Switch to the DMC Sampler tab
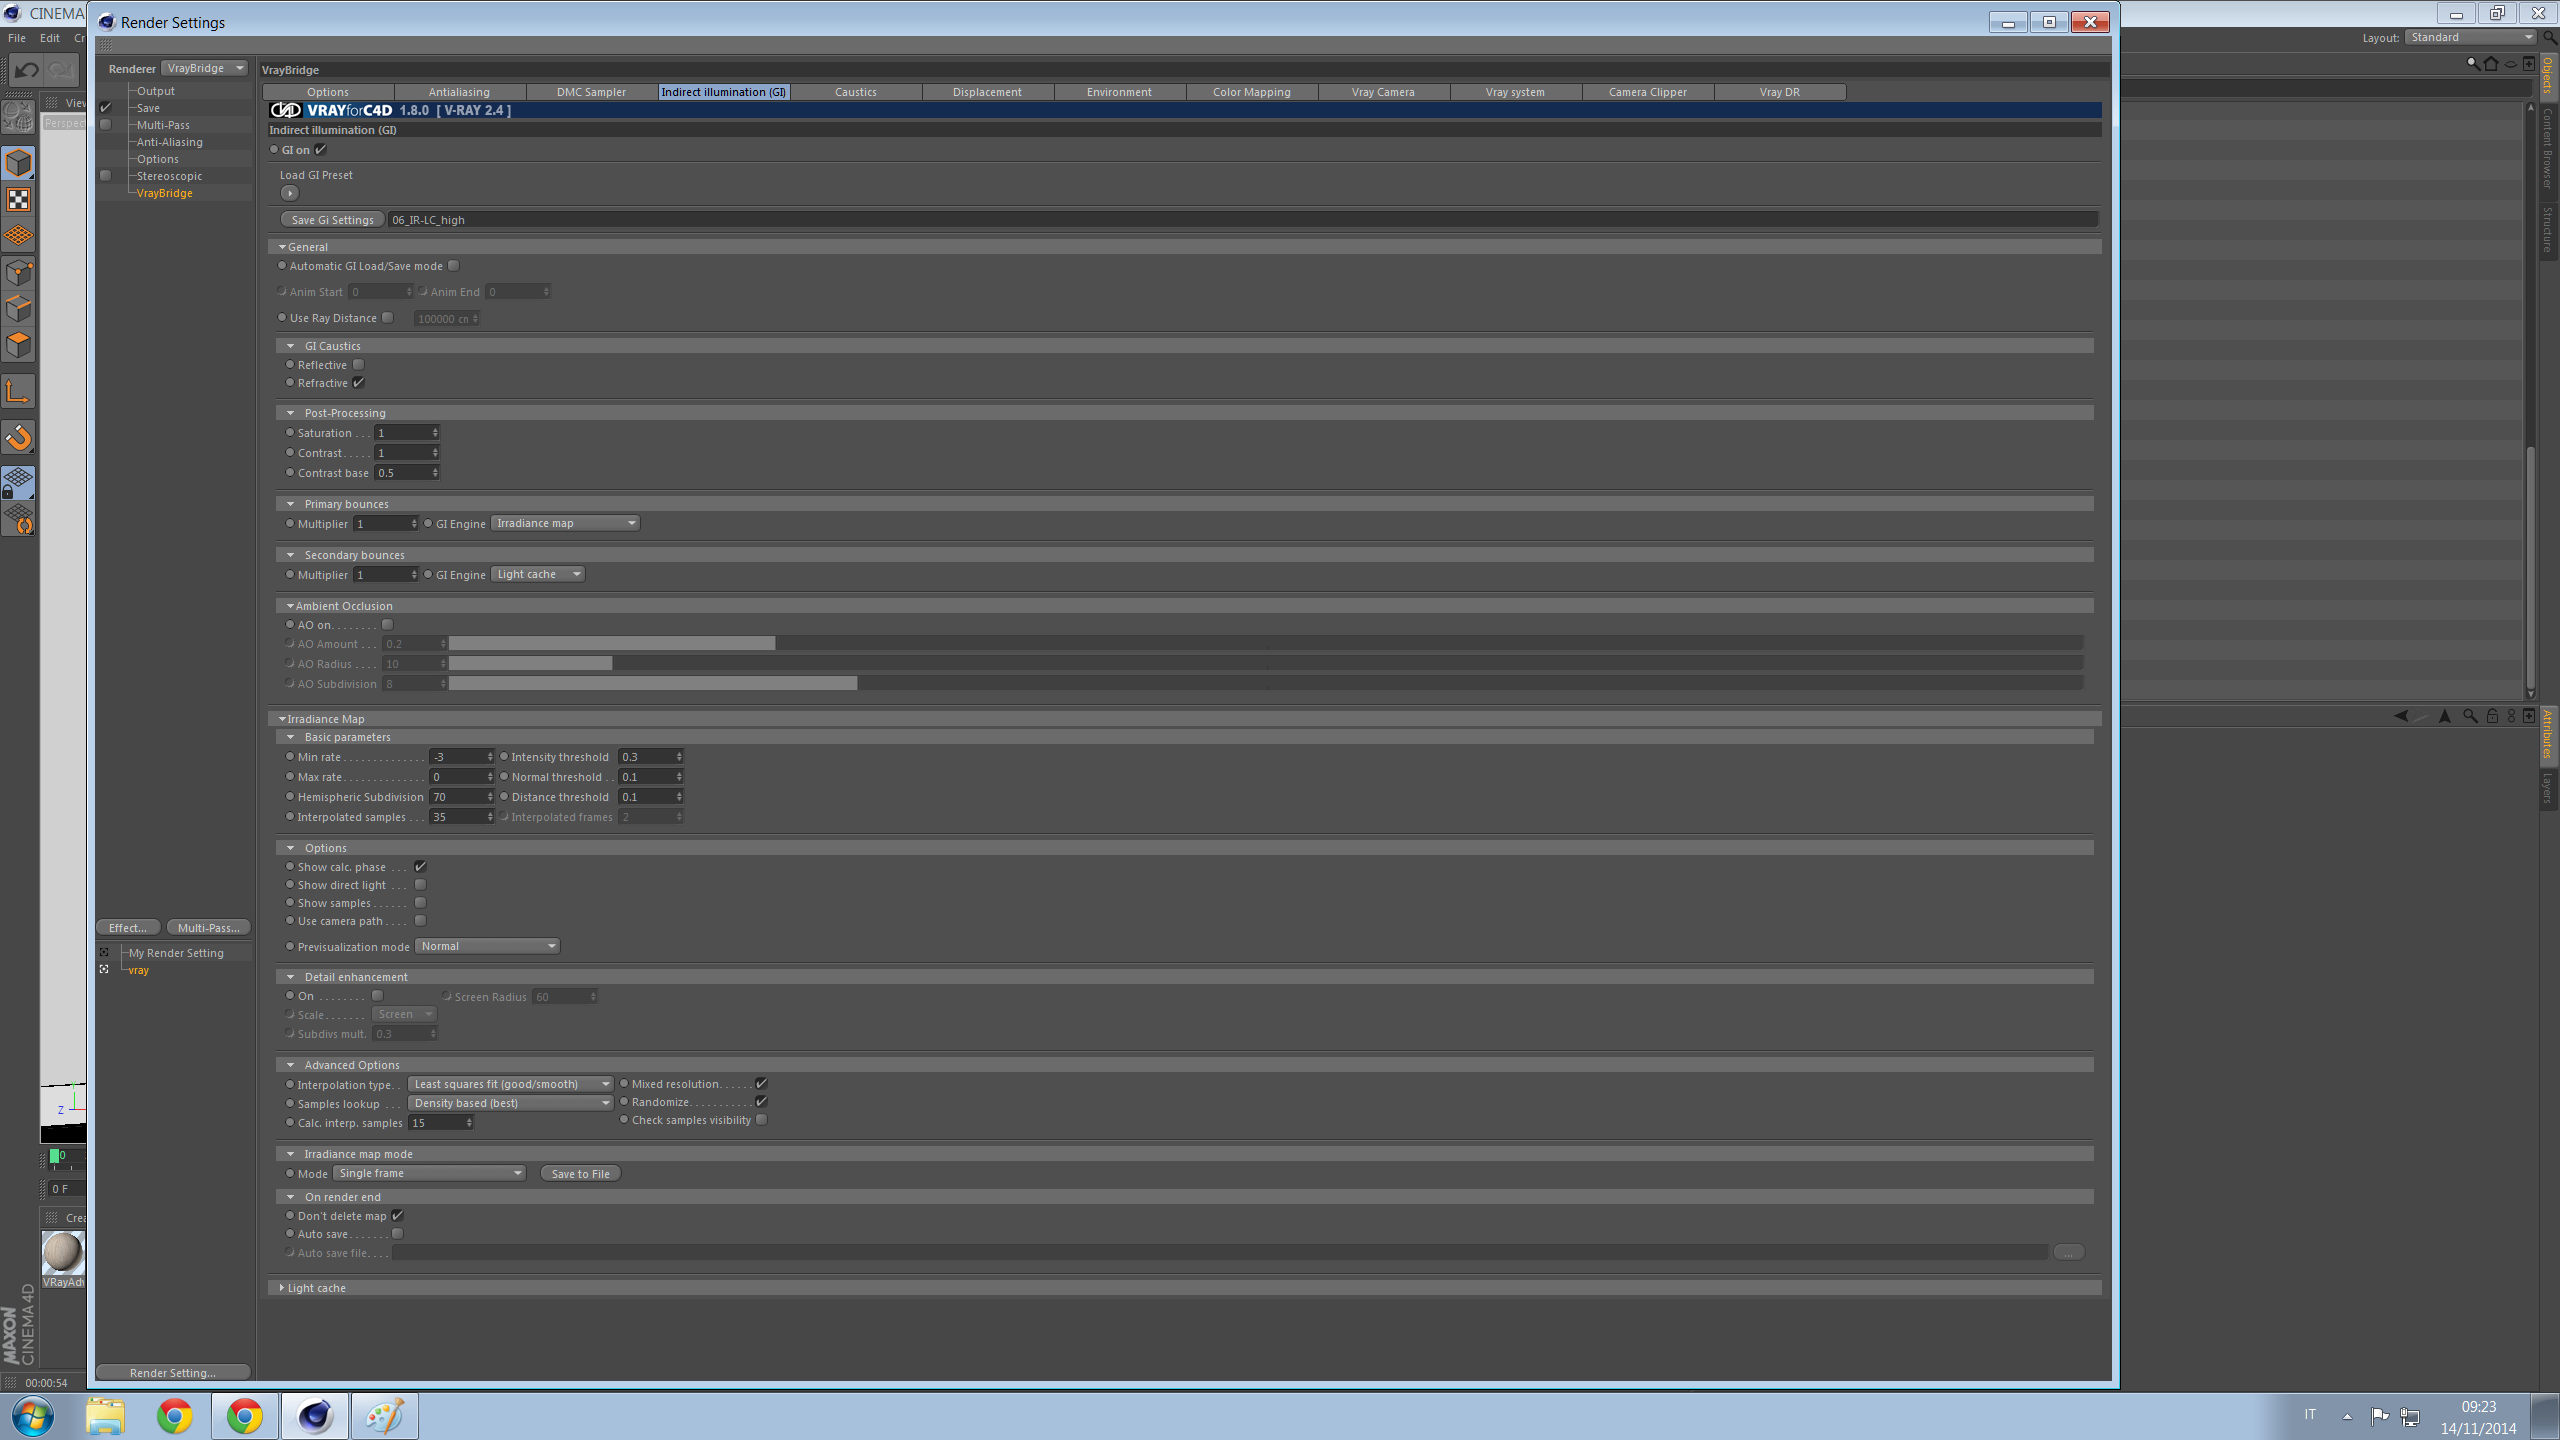 (591, 92)
